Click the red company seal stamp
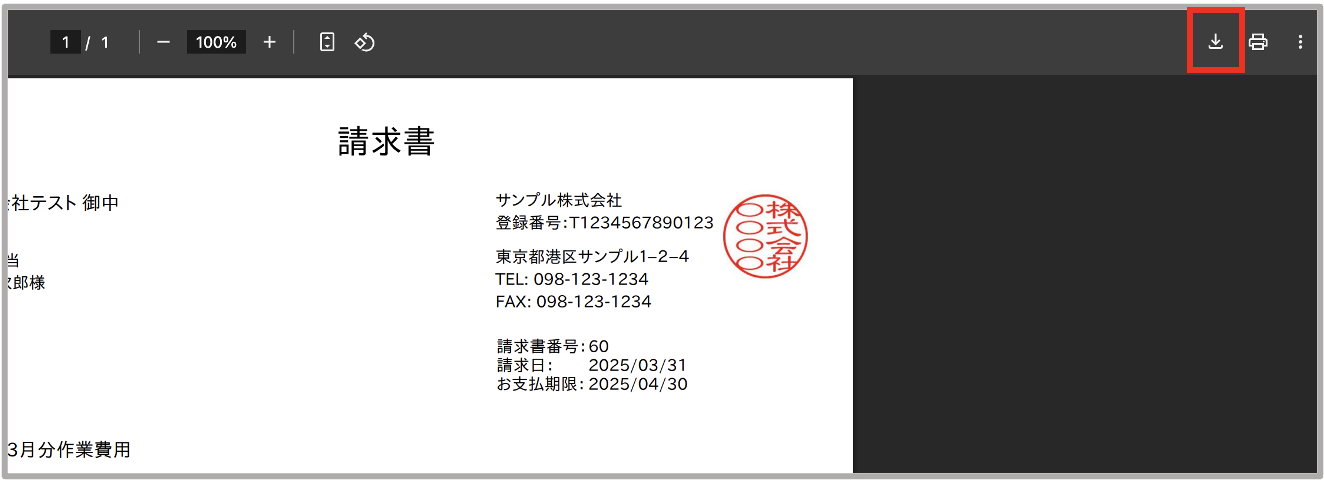Screen dimensions: 1324x482 [765, 237]
